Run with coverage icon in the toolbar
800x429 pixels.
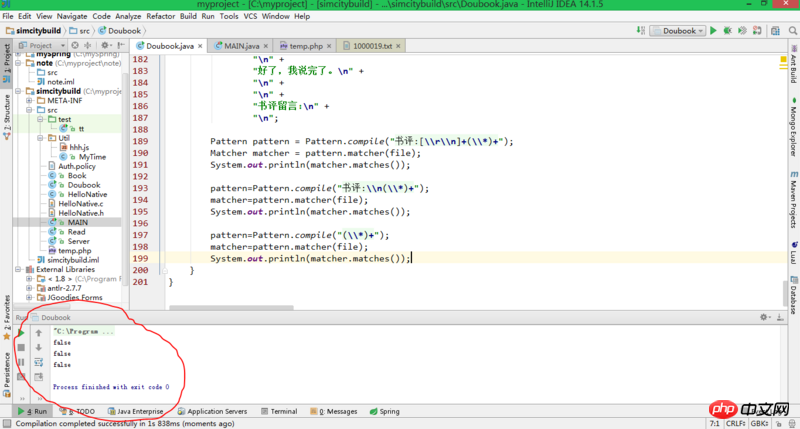pyautogui.click(x=742, y=31)
